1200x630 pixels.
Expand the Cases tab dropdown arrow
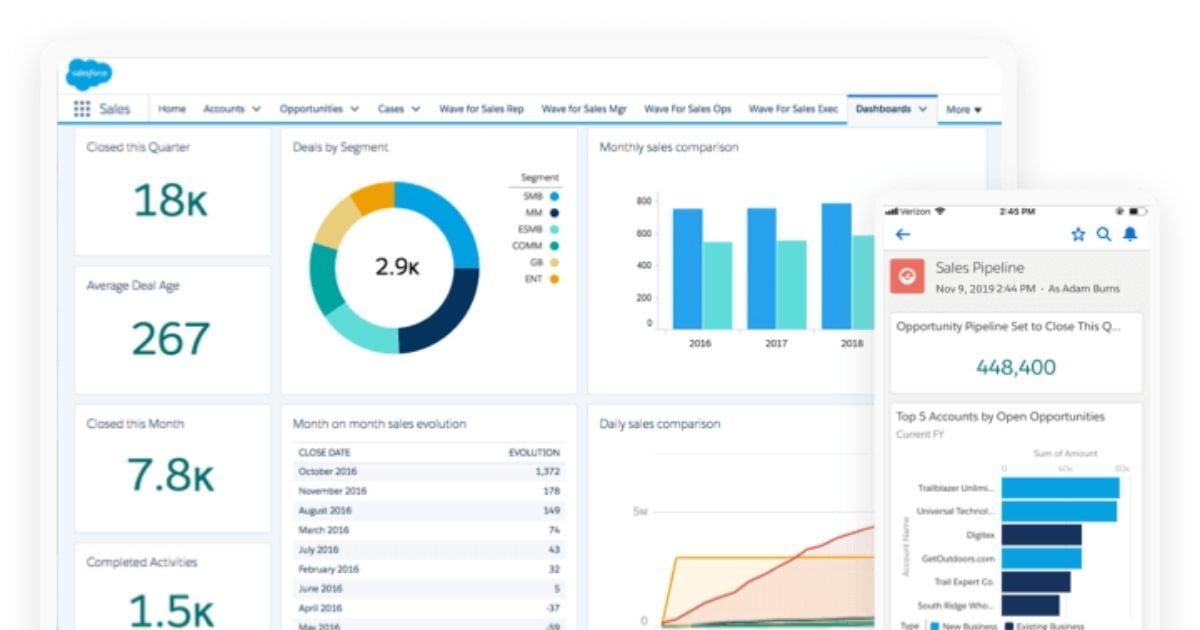point(416,109)
